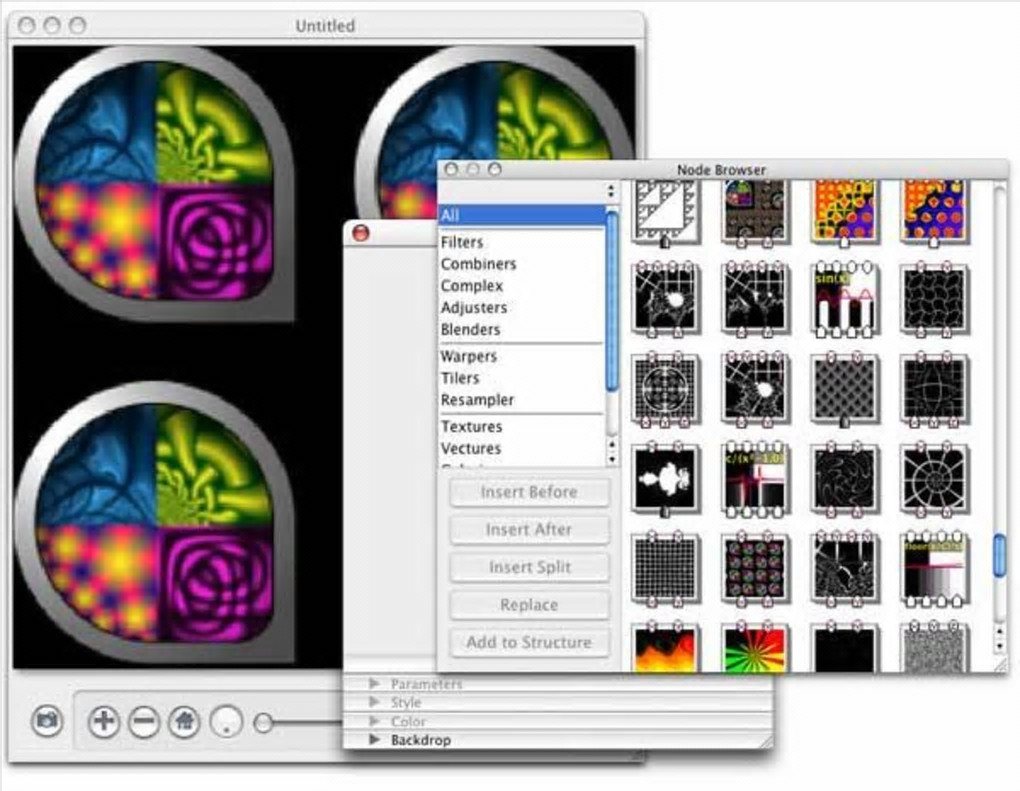Select the colorful spheres tiled node
The height and width of the screenshot is (791, 1020).
coord(754,569)
